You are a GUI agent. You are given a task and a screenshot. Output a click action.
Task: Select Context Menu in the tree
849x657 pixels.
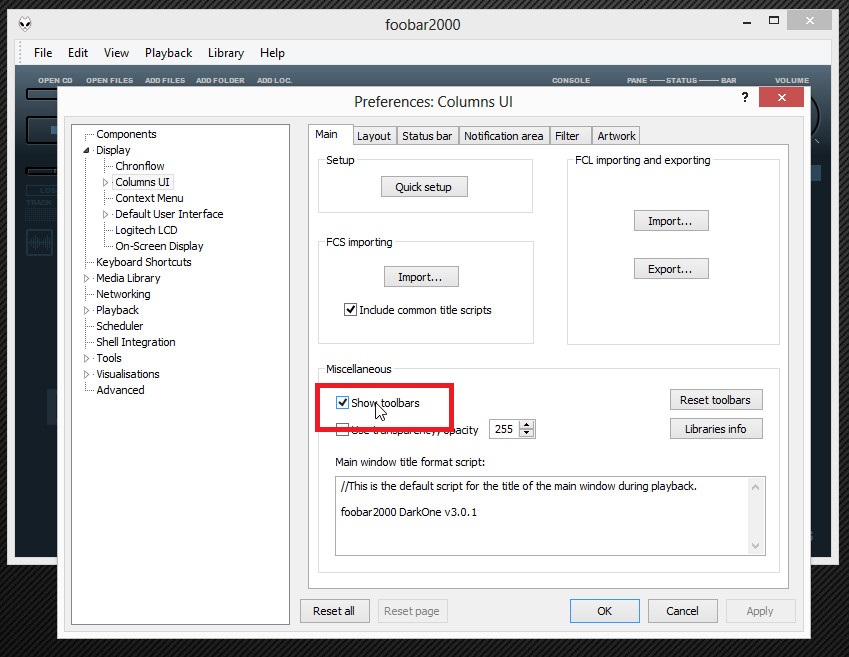149,198
